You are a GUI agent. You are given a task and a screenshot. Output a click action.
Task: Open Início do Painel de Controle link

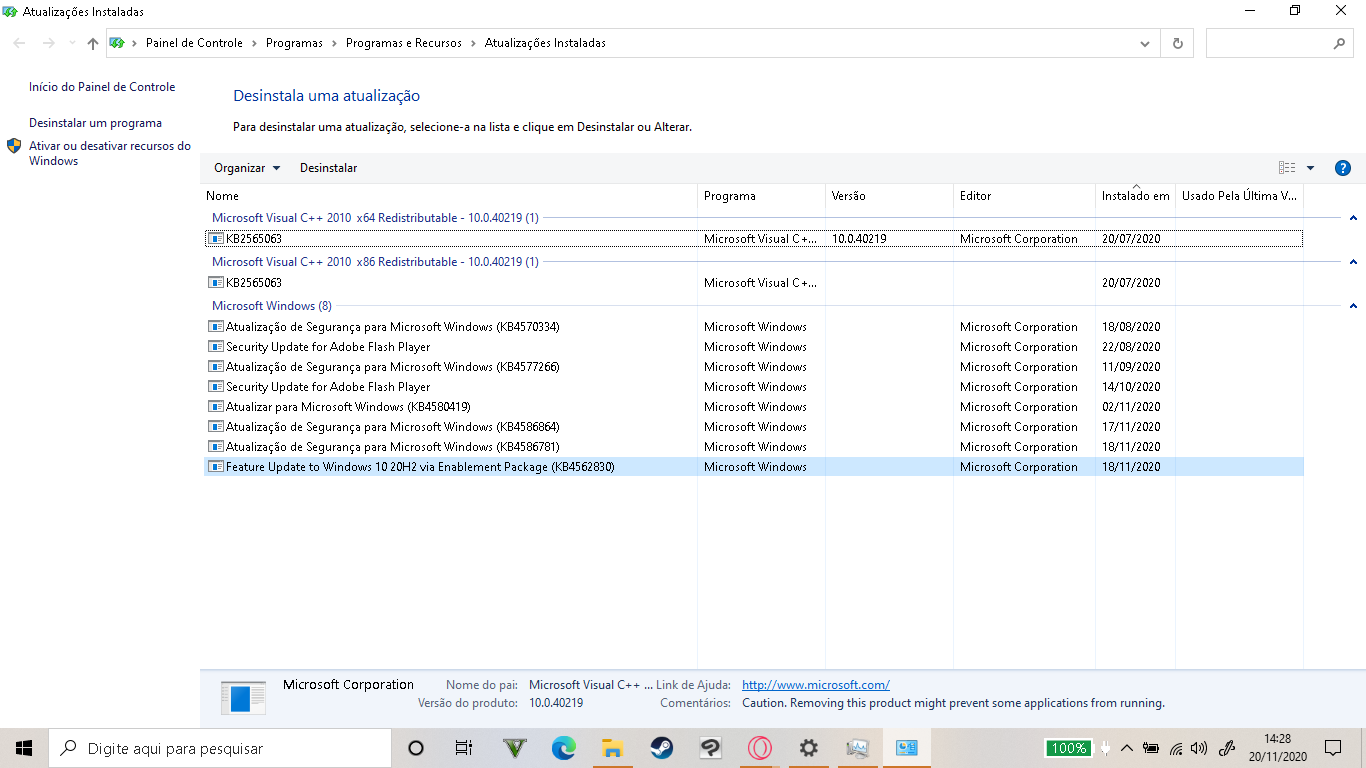(102, 87)
